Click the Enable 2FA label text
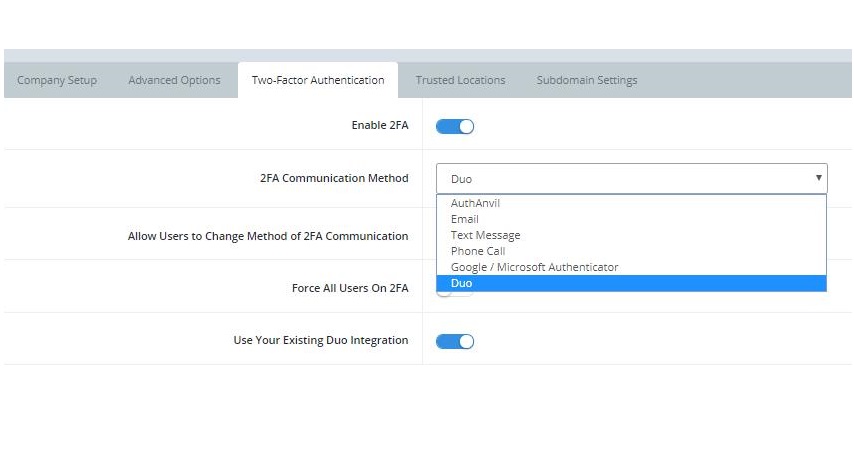Screen dimensions: 854x475 [379, 125]
